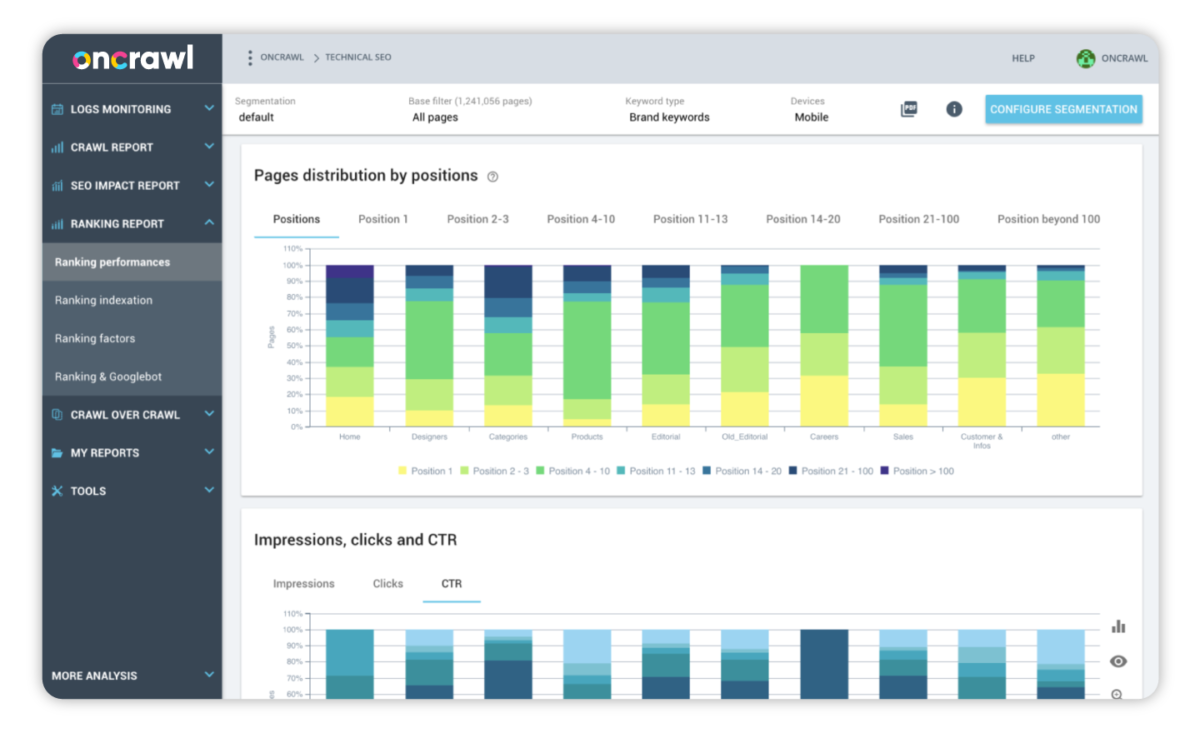Click the Tools wrench icon
The height and width of the screenshot is (733, 1200).
coord(58,491)
